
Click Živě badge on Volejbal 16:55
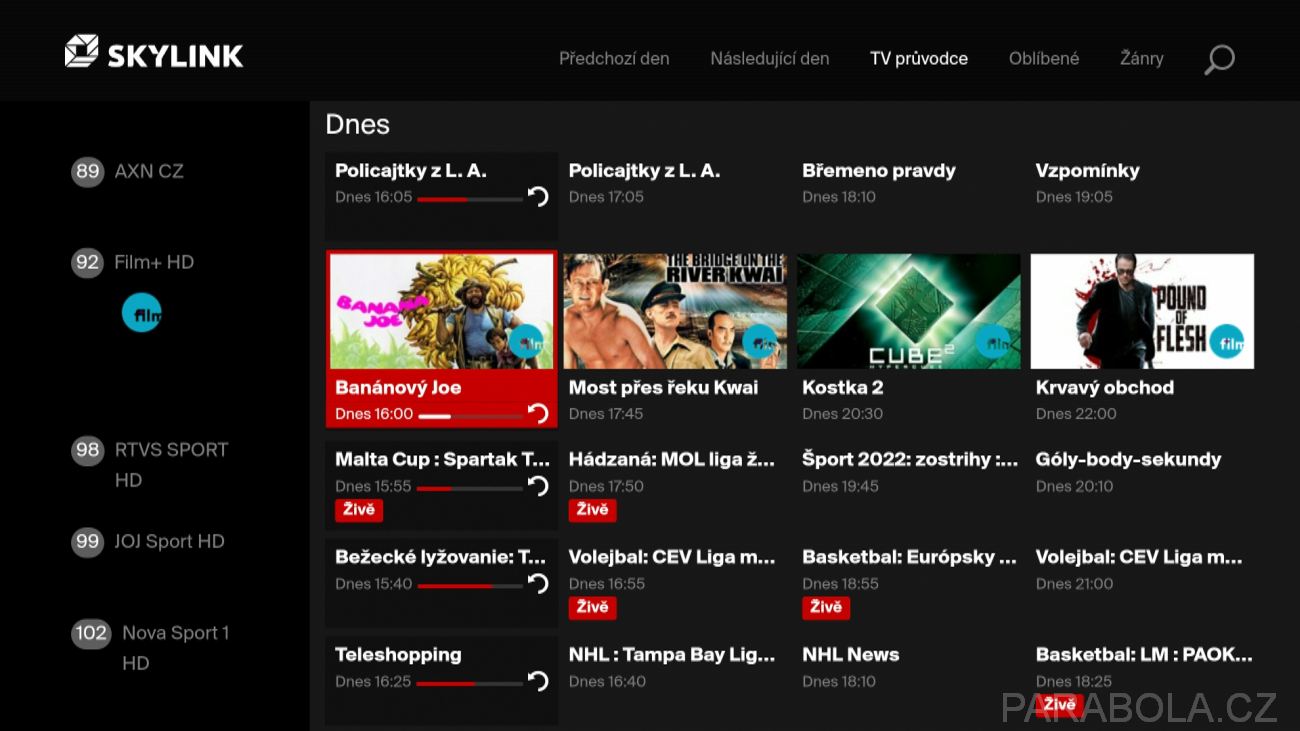pos(593,608)
